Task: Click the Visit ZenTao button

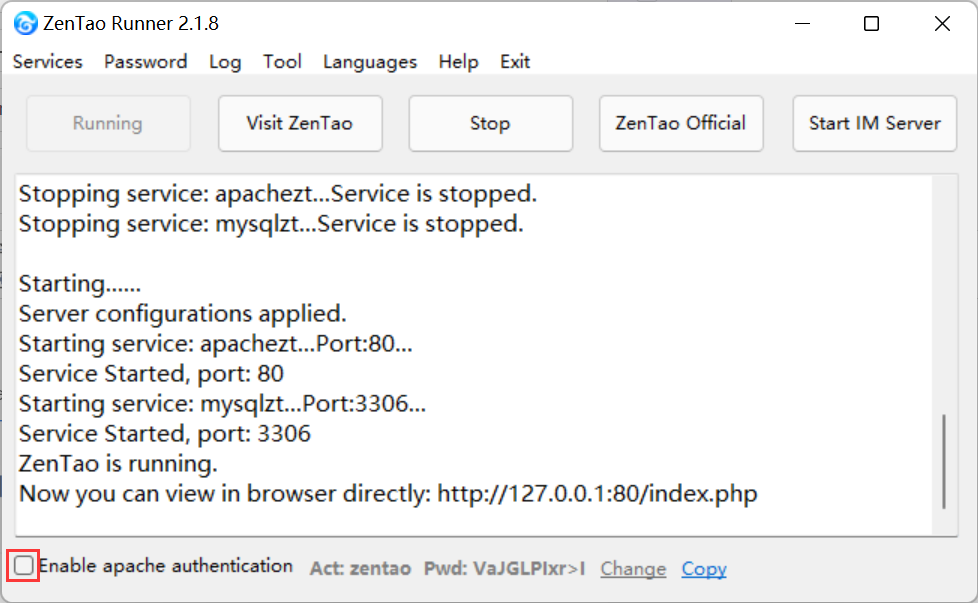Action: [300, 123]
